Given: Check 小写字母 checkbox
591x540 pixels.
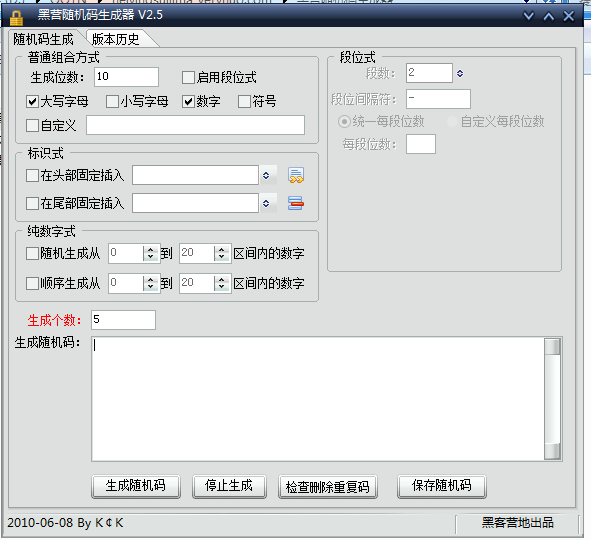Looking at the screenshot, I should coord(112,101).
